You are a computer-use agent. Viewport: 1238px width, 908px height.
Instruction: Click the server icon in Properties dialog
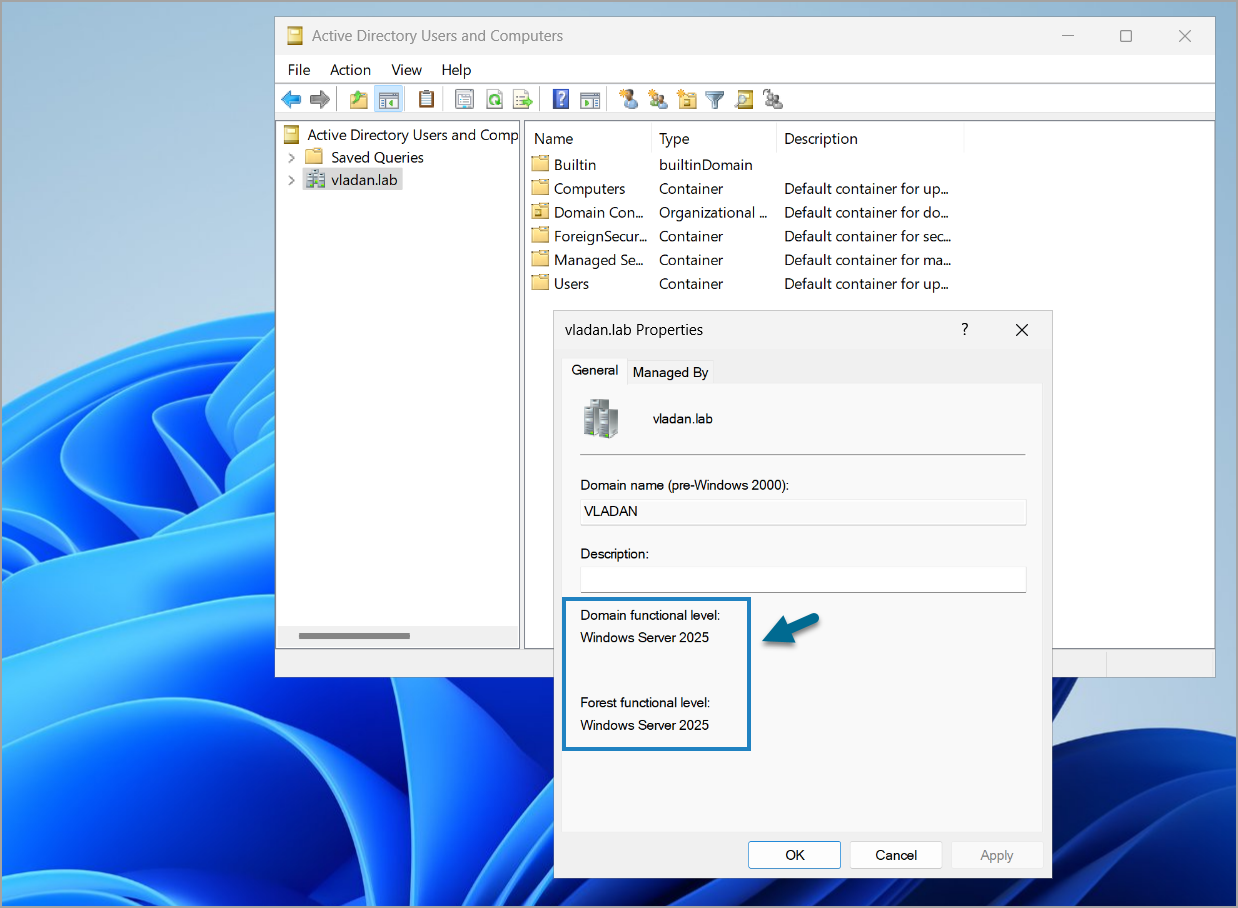tap(601, 419)
